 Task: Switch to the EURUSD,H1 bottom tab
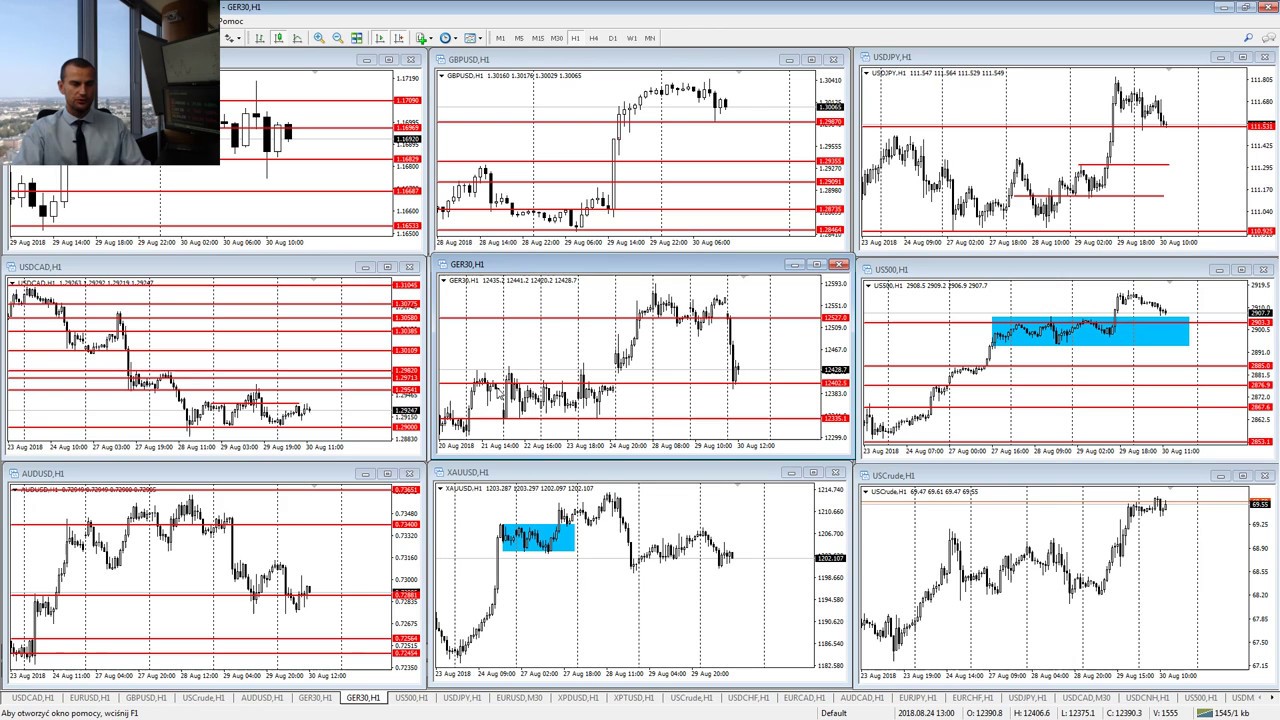(x=89, y=697)
